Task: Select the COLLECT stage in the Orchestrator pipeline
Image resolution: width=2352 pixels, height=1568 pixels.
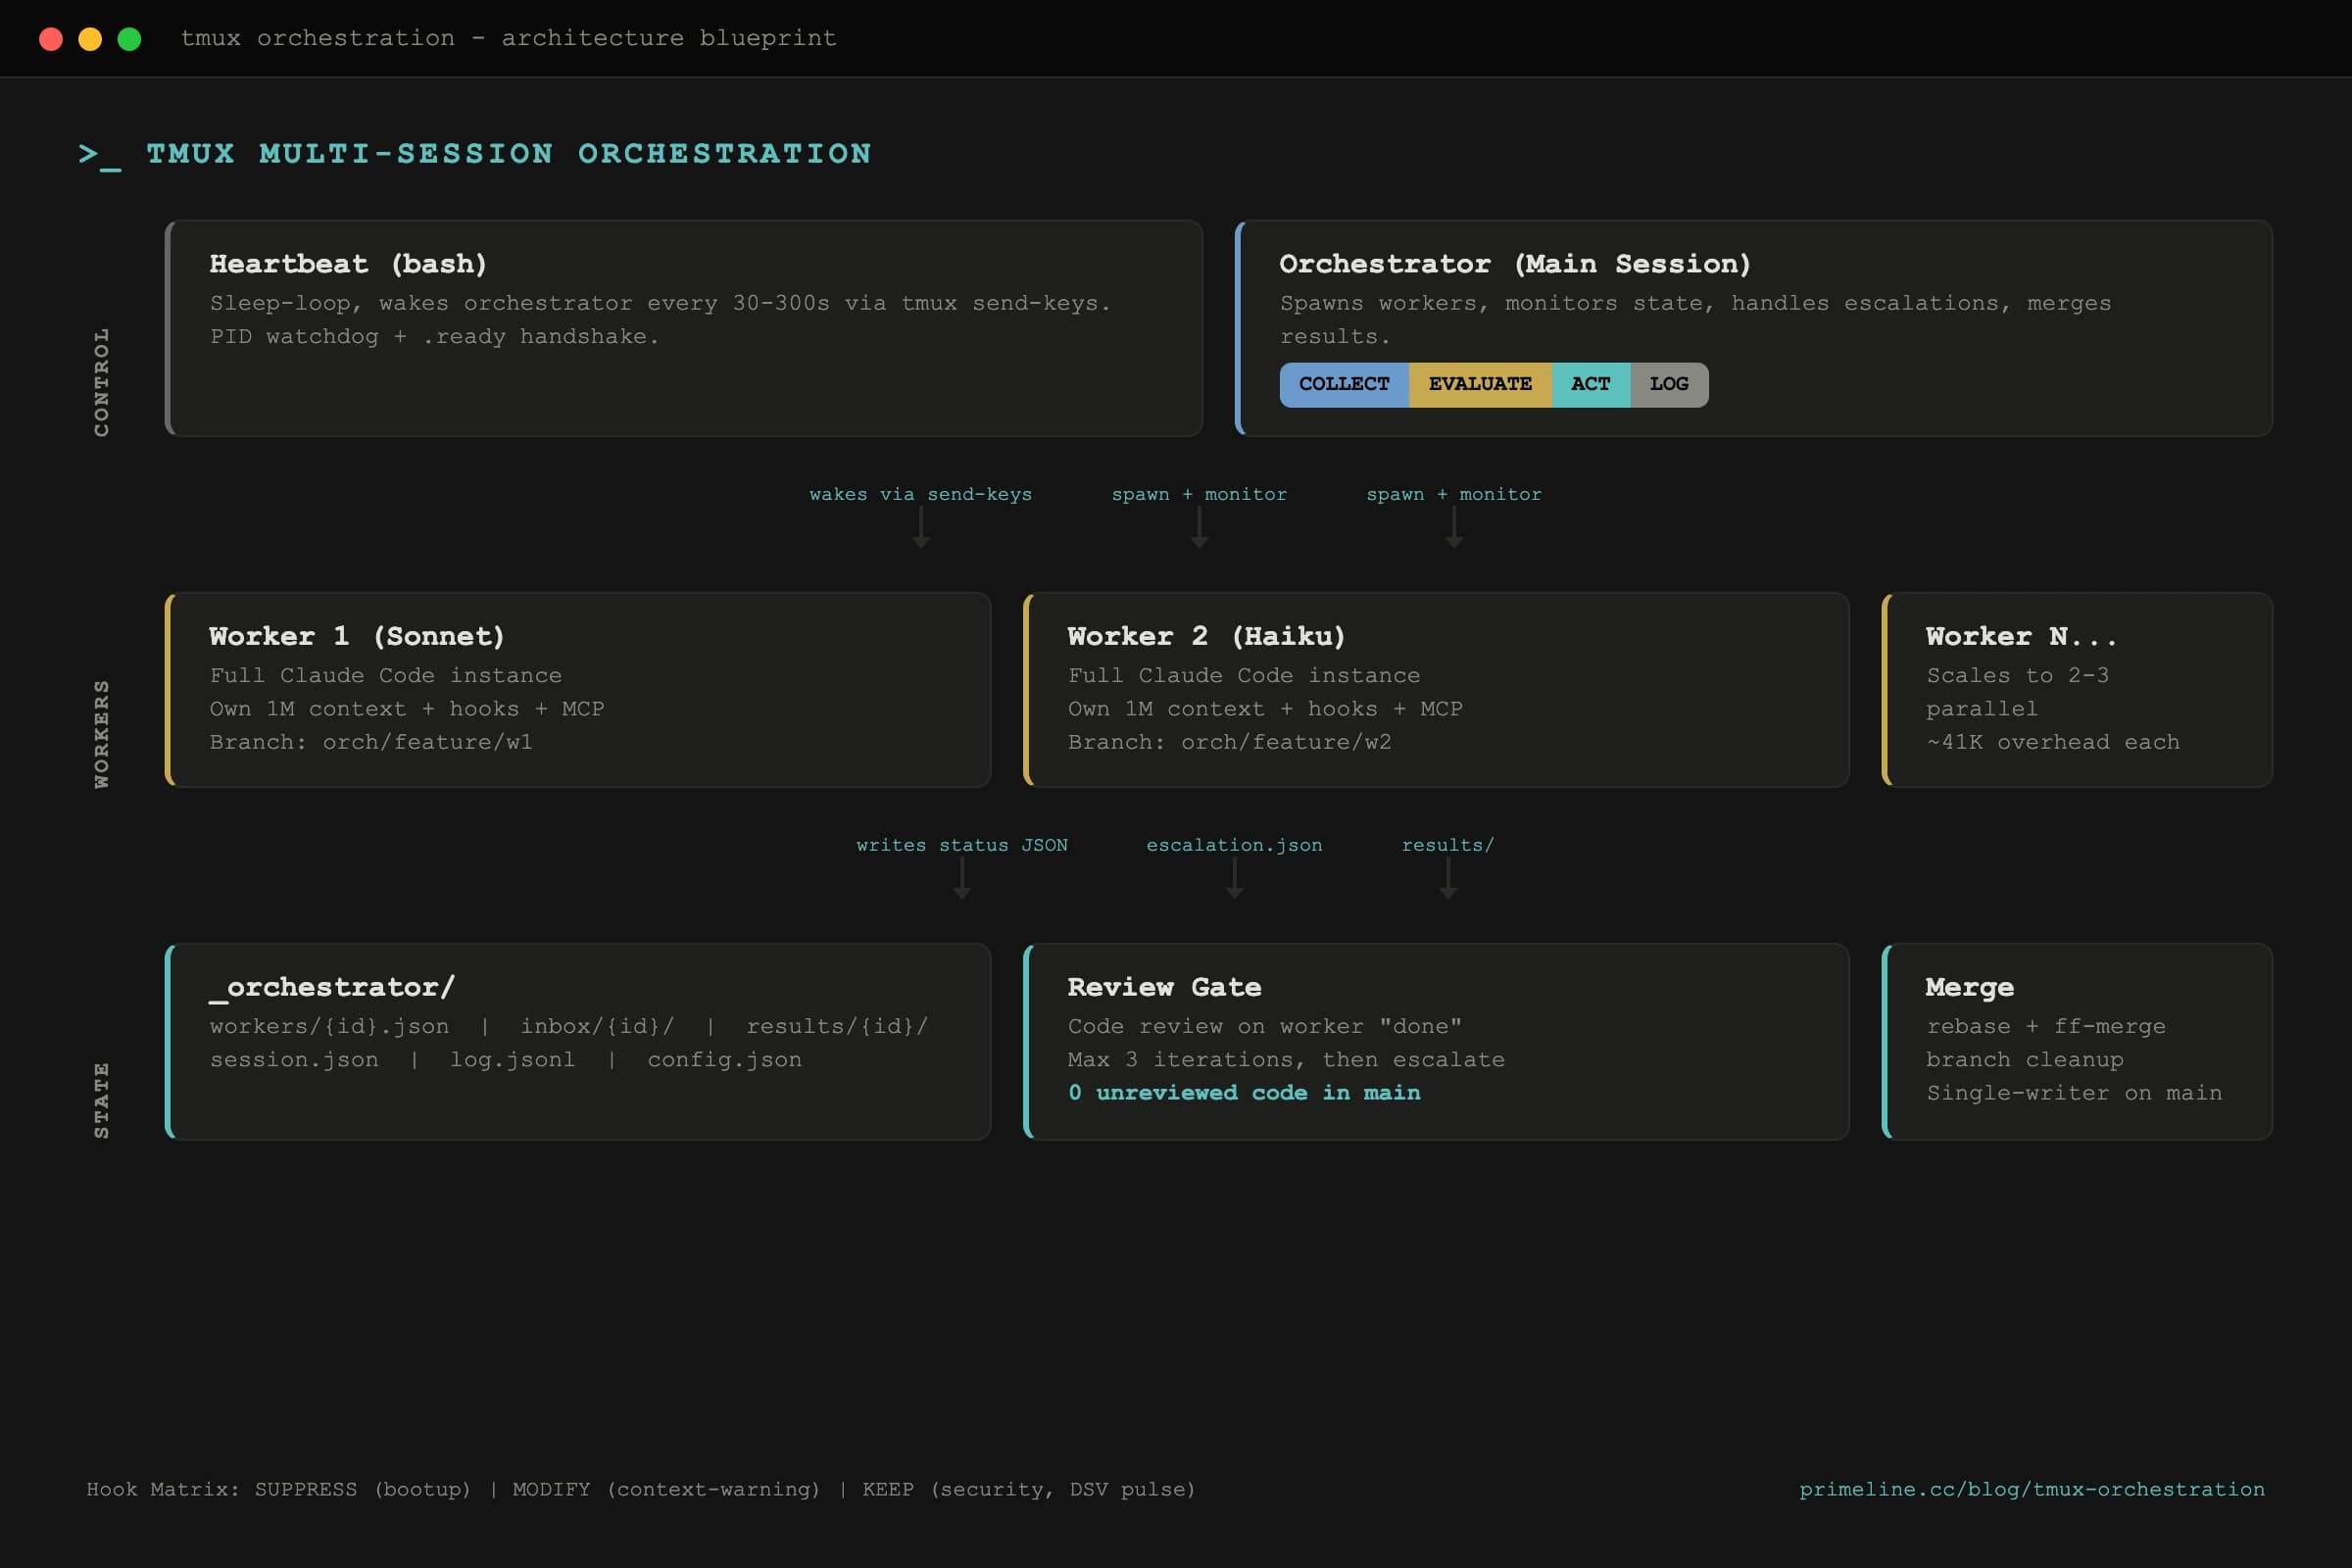Action: pyautogui.click(x=1344, y=384)
